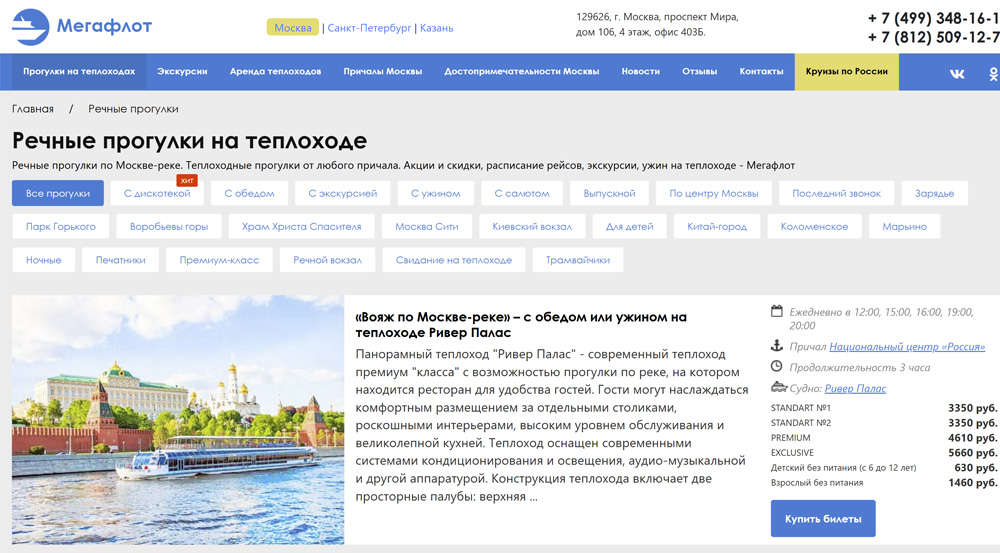
Task: Choose the Последний звонок tag
Action: (837, 193)
